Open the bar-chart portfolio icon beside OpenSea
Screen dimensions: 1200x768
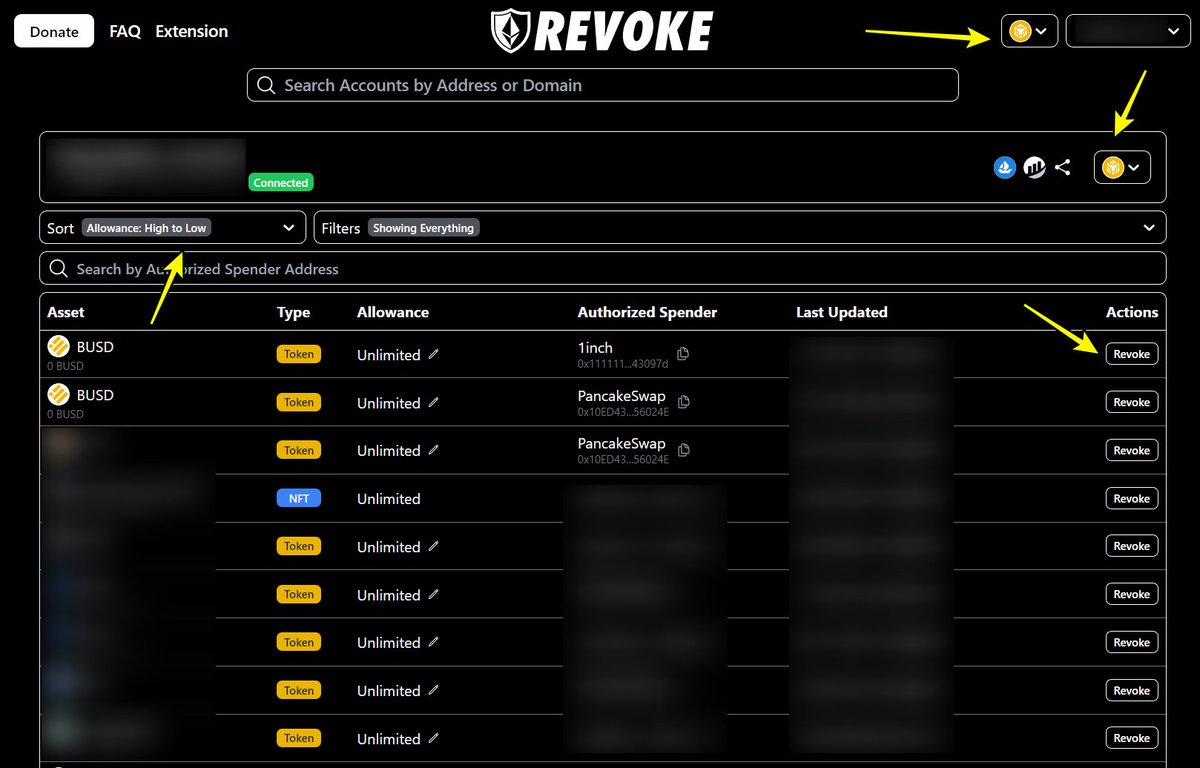click(x=1034, y=167)
